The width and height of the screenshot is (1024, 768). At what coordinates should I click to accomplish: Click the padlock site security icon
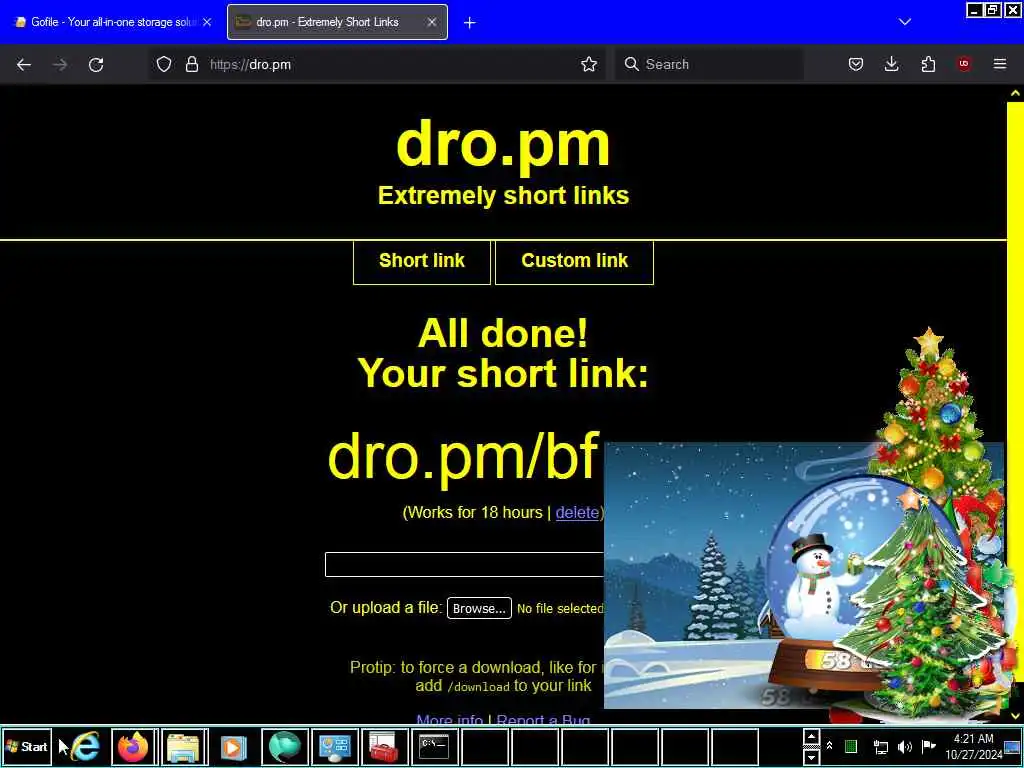click(x=191, y=64)
